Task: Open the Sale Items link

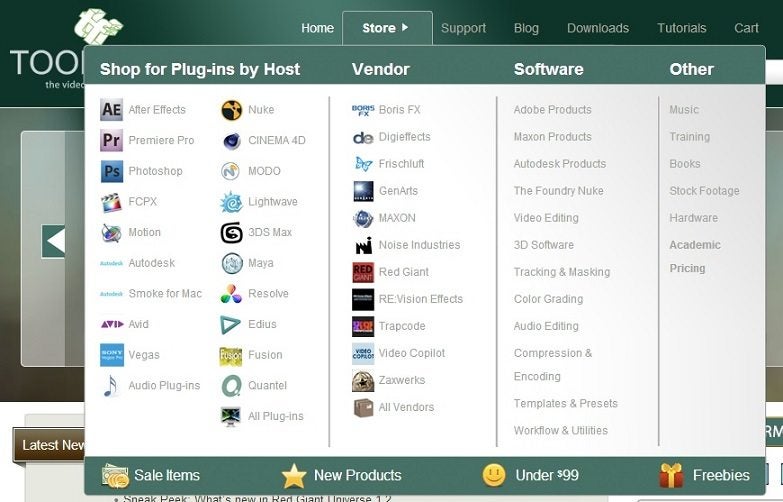Action: click(151, 475)
